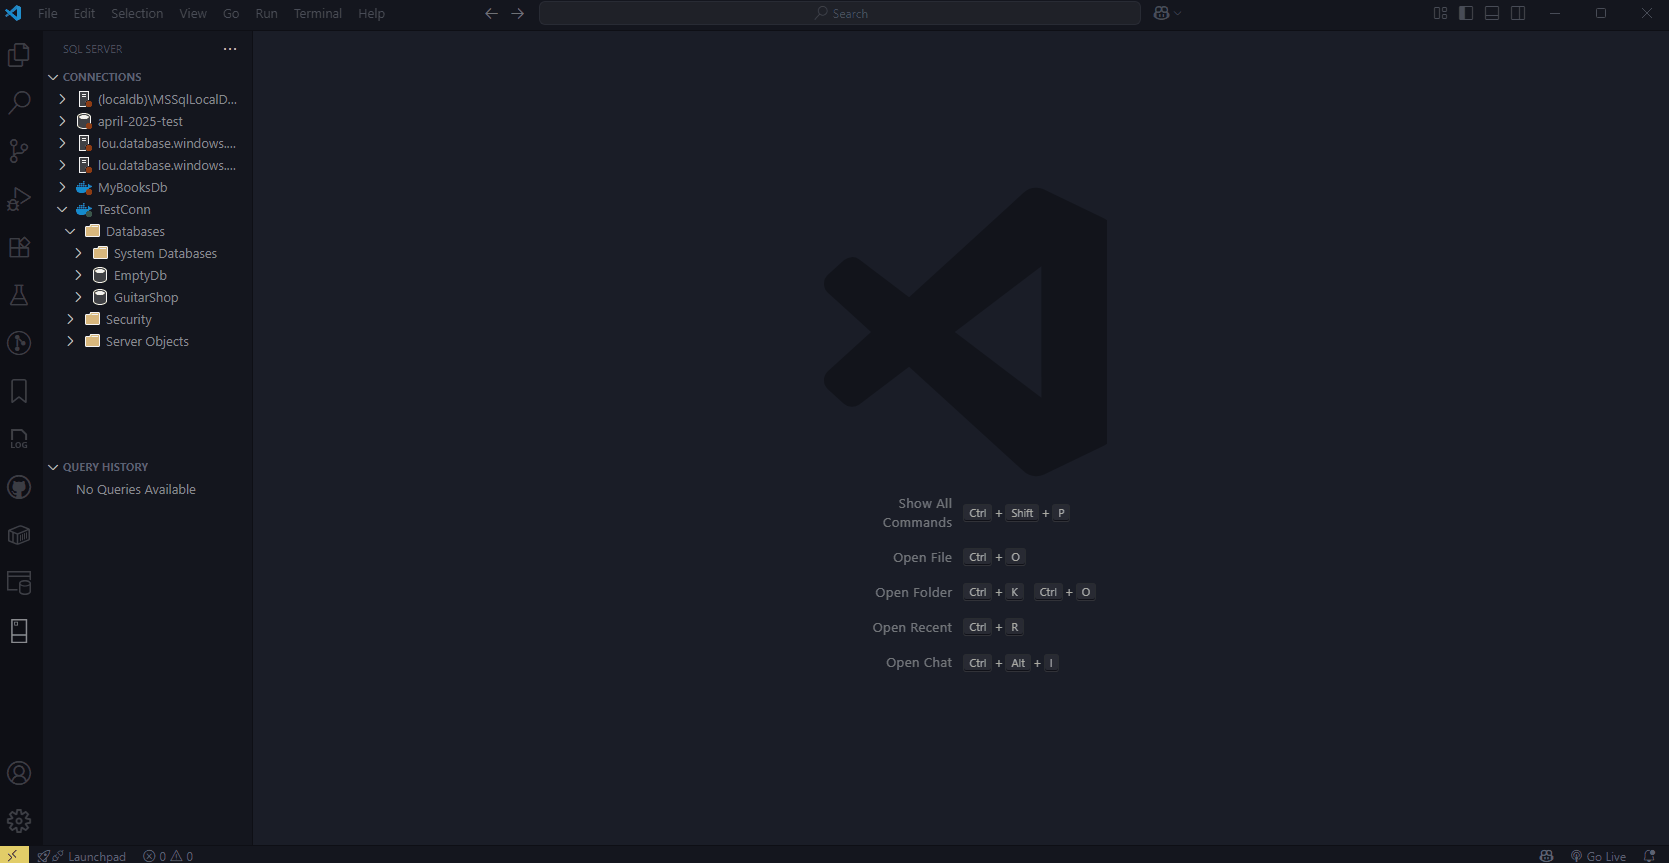Open the Bookmarks view
The image size is (1669, 863).
tap(19, 391)
